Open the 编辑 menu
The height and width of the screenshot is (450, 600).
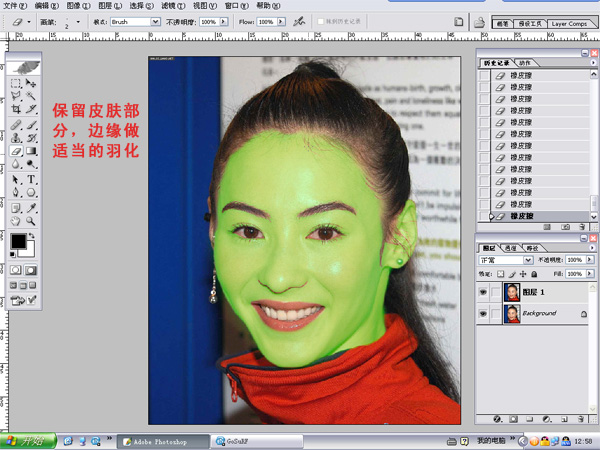coord(47,6)
